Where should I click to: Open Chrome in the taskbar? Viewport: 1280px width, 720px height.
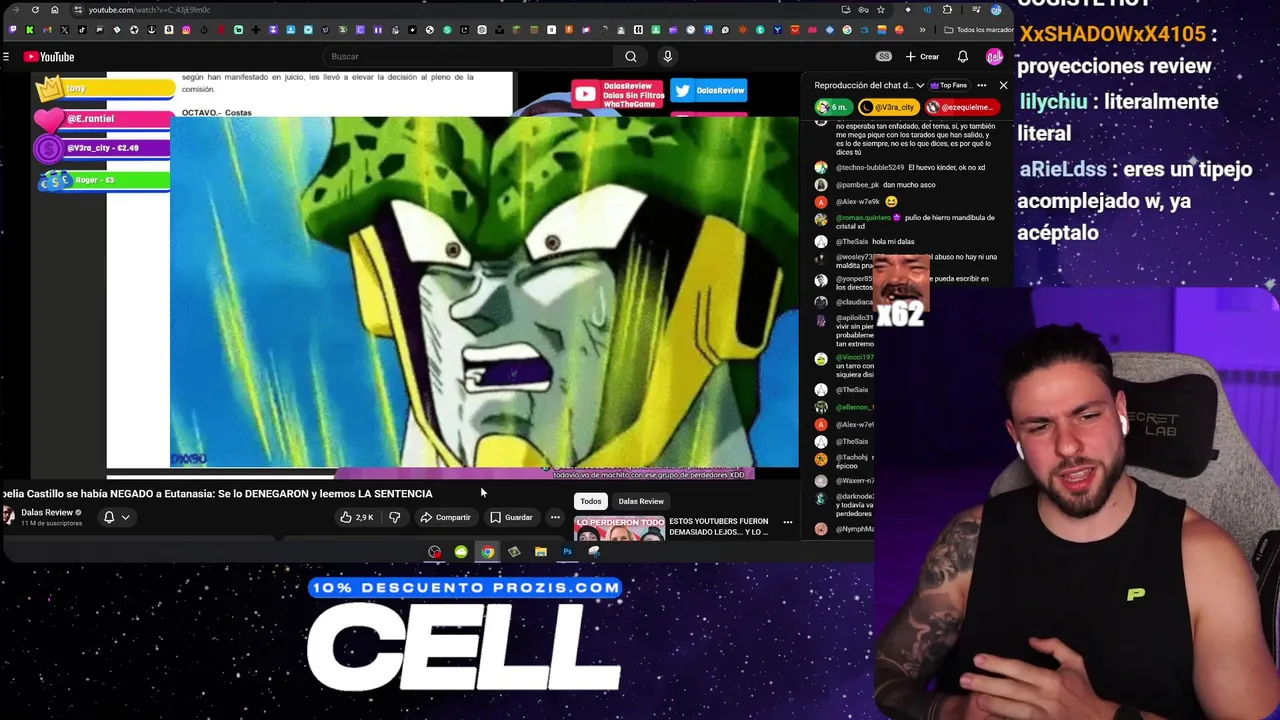pyautogui.click(x=487, y=552)
